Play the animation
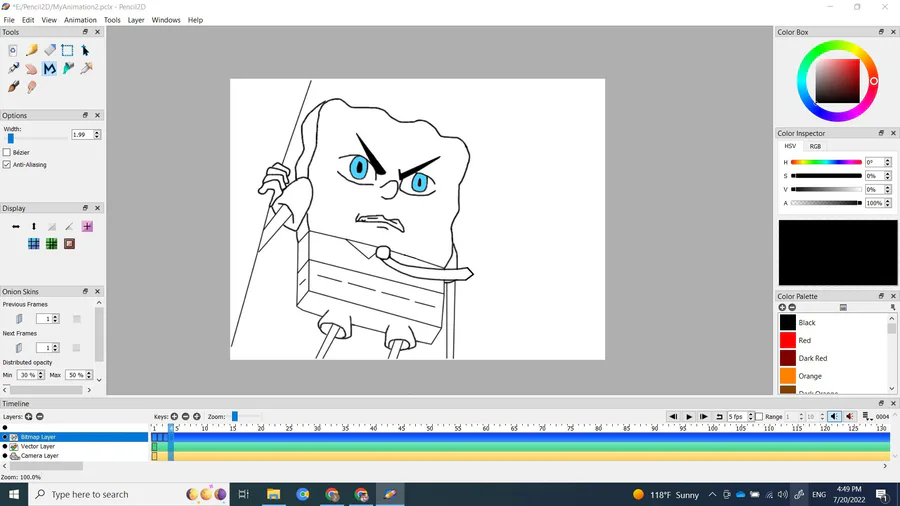The height and width of the screenshot is (506, 900). coord(689,417)
